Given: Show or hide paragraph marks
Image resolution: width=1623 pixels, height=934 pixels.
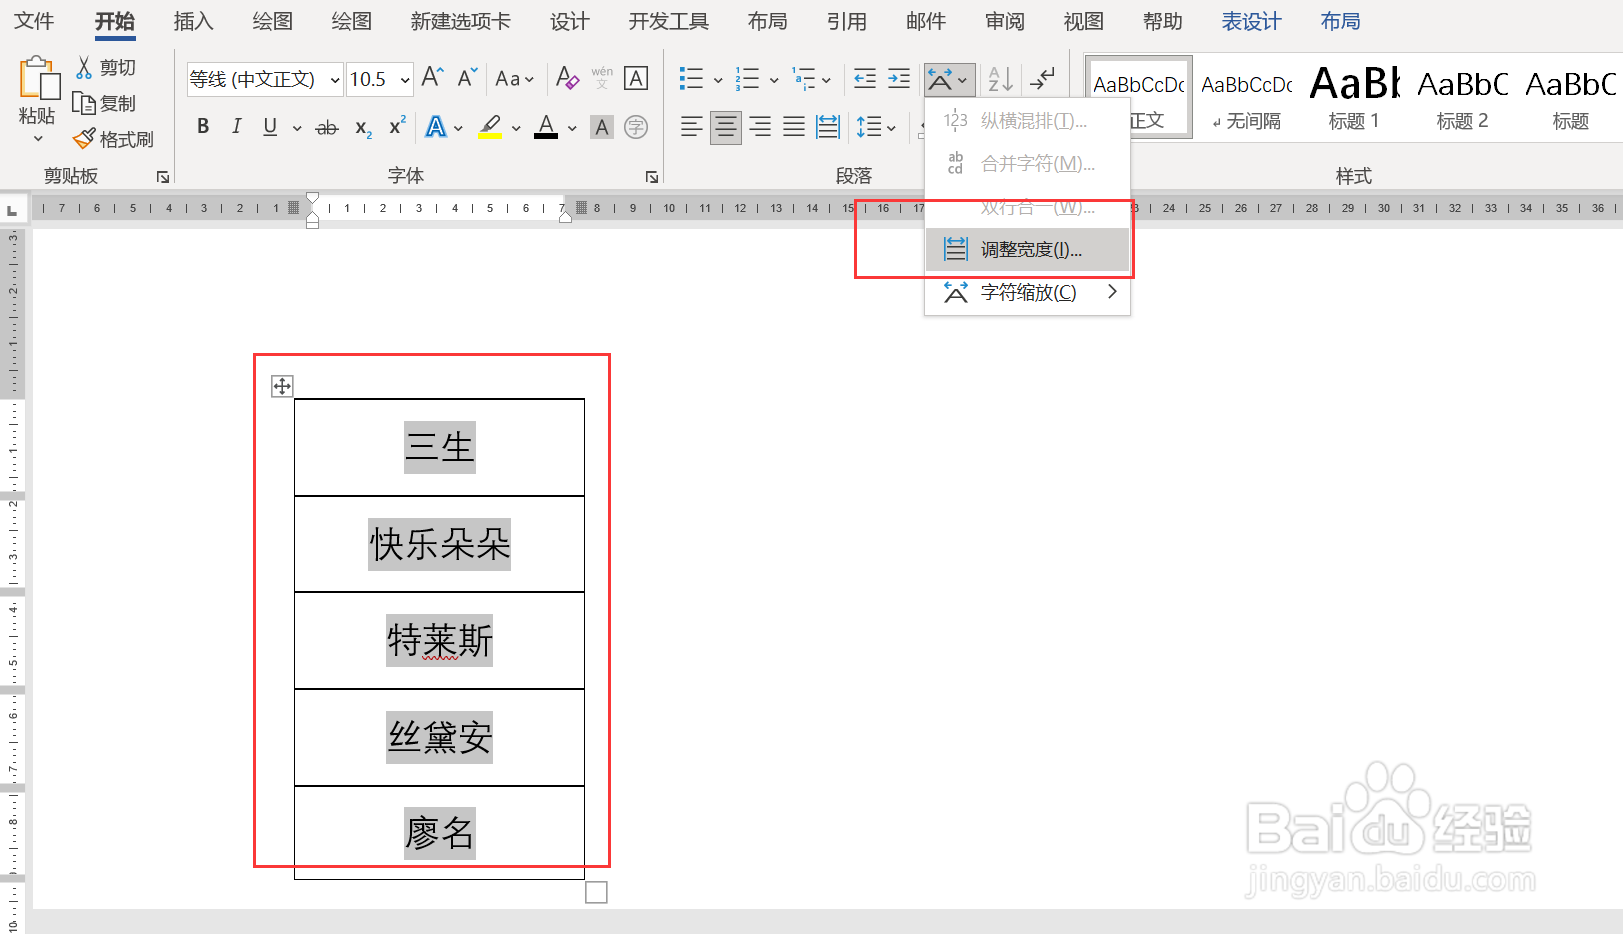Looking at the screenshot, I should 1043,78.
